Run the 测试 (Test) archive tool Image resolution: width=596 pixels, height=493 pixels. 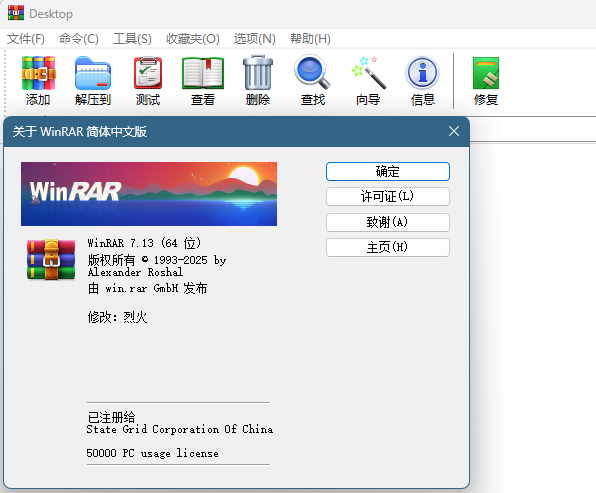click(x=148, y=73)
